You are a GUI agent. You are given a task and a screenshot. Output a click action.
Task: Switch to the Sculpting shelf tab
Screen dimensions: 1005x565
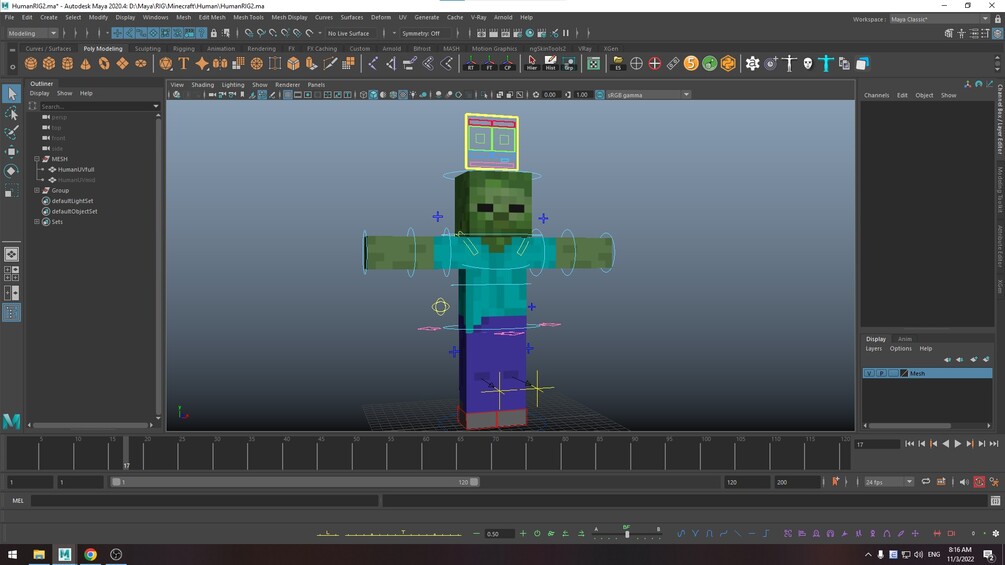pos(147,49)
